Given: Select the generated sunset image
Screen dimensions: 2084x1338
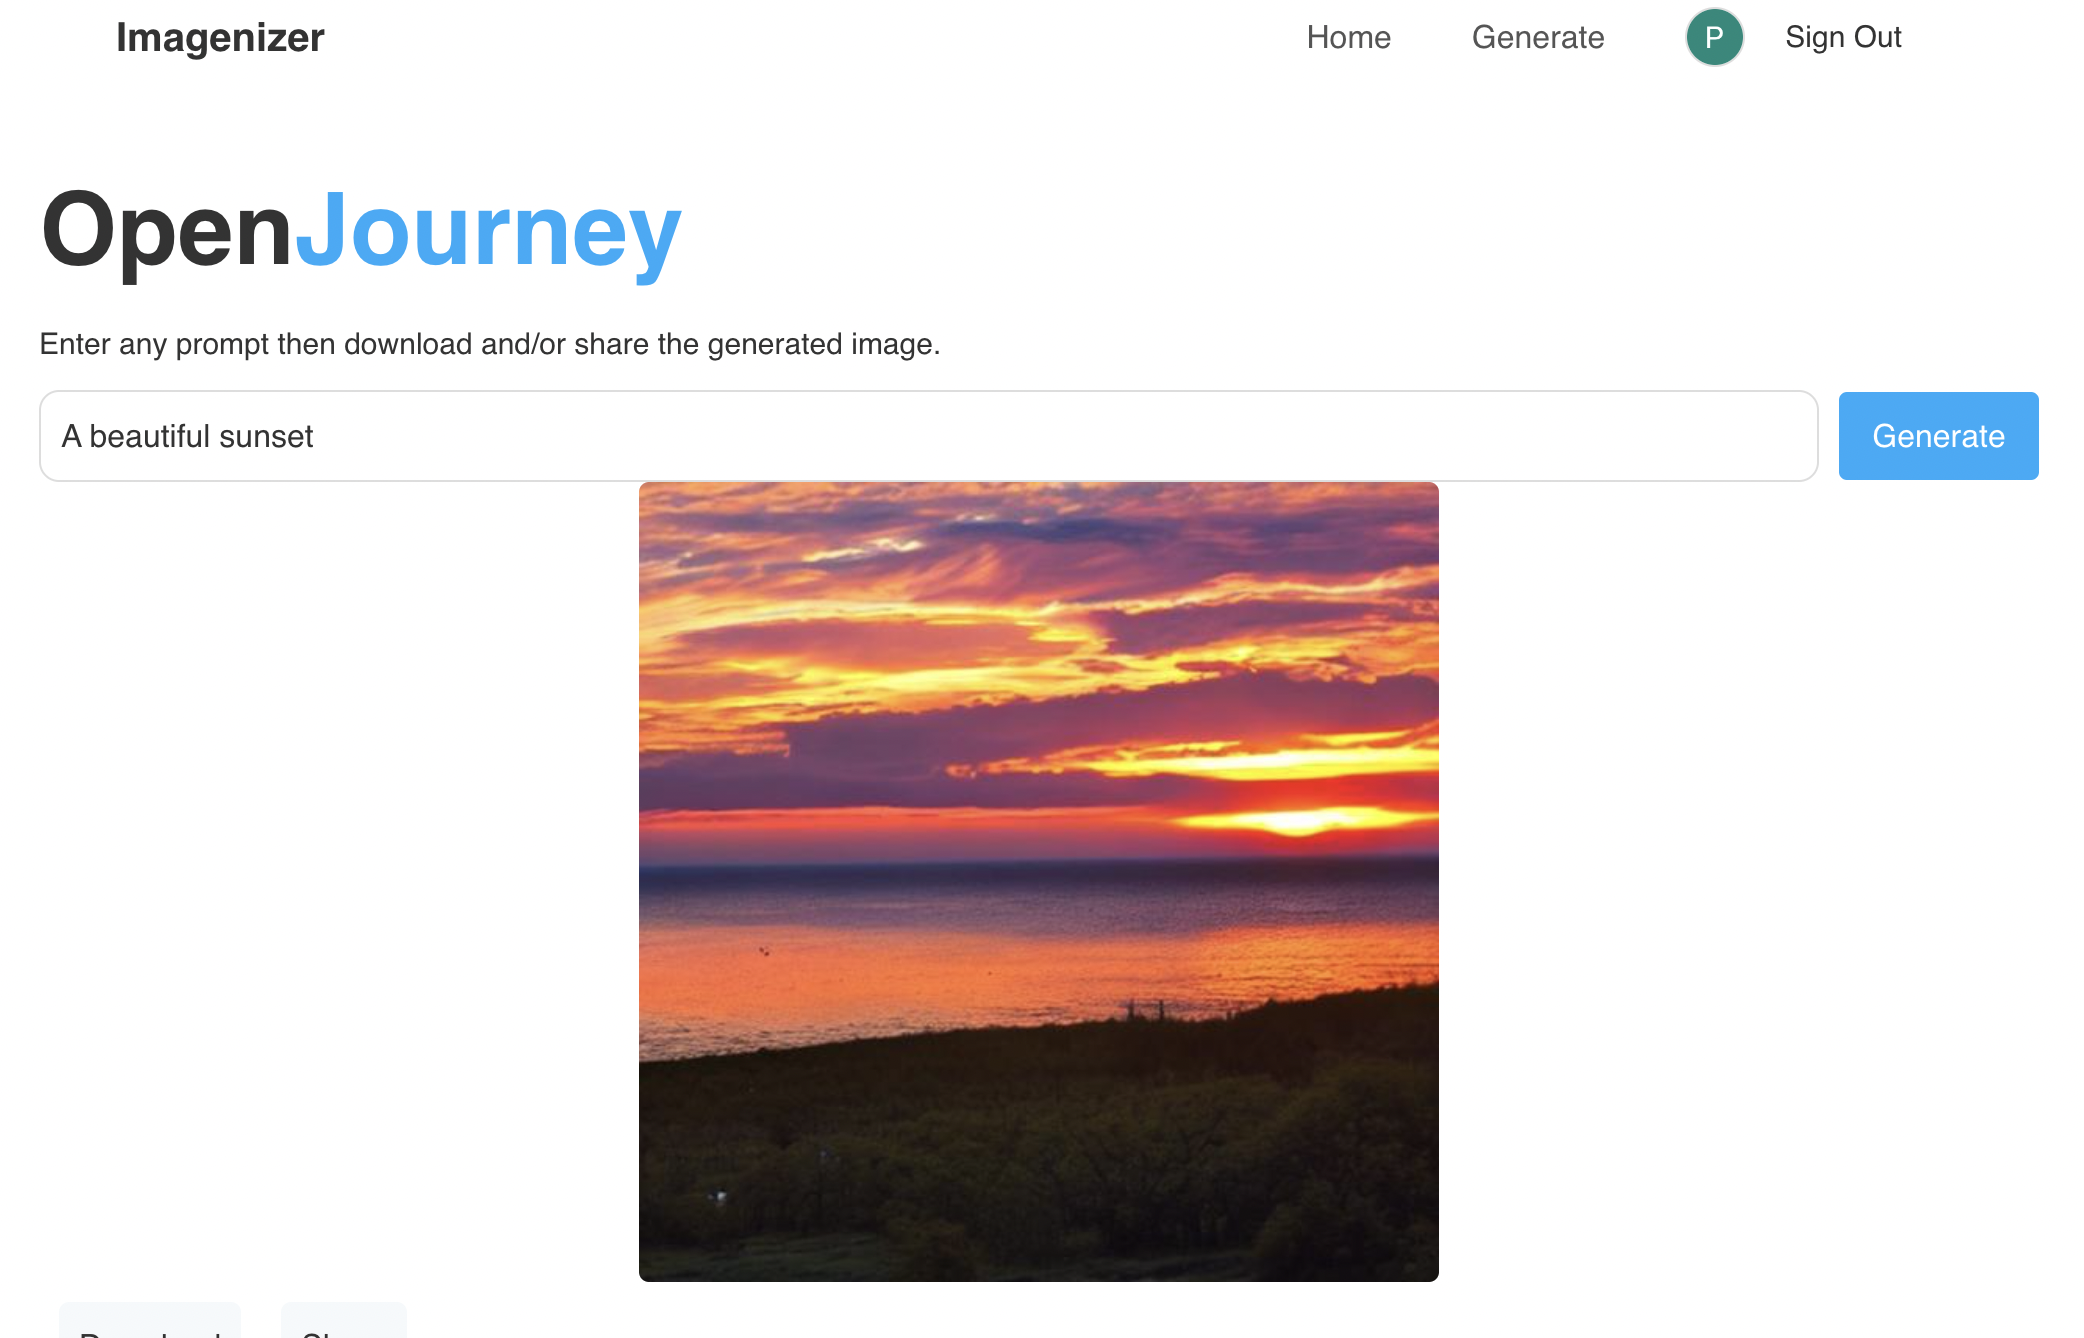Looking at the screenshot, I should tap(1038, 881).
